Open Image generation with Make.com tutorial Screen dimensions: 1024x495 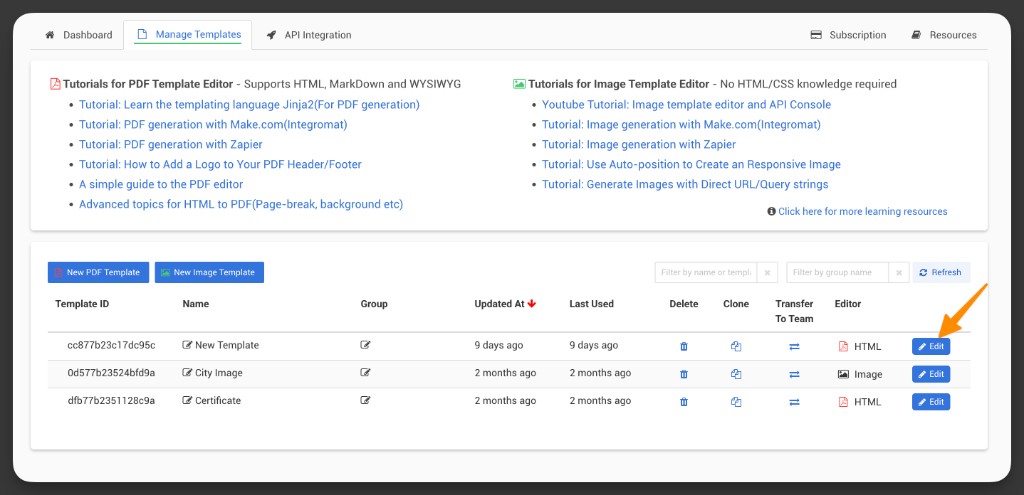pyautogui.click(x=681, y=124)
